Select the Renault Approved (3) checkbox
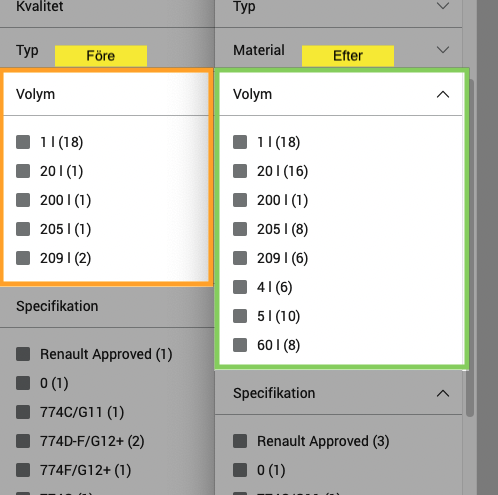The width and height of the screenshot is (498, 495). (240, 441)
